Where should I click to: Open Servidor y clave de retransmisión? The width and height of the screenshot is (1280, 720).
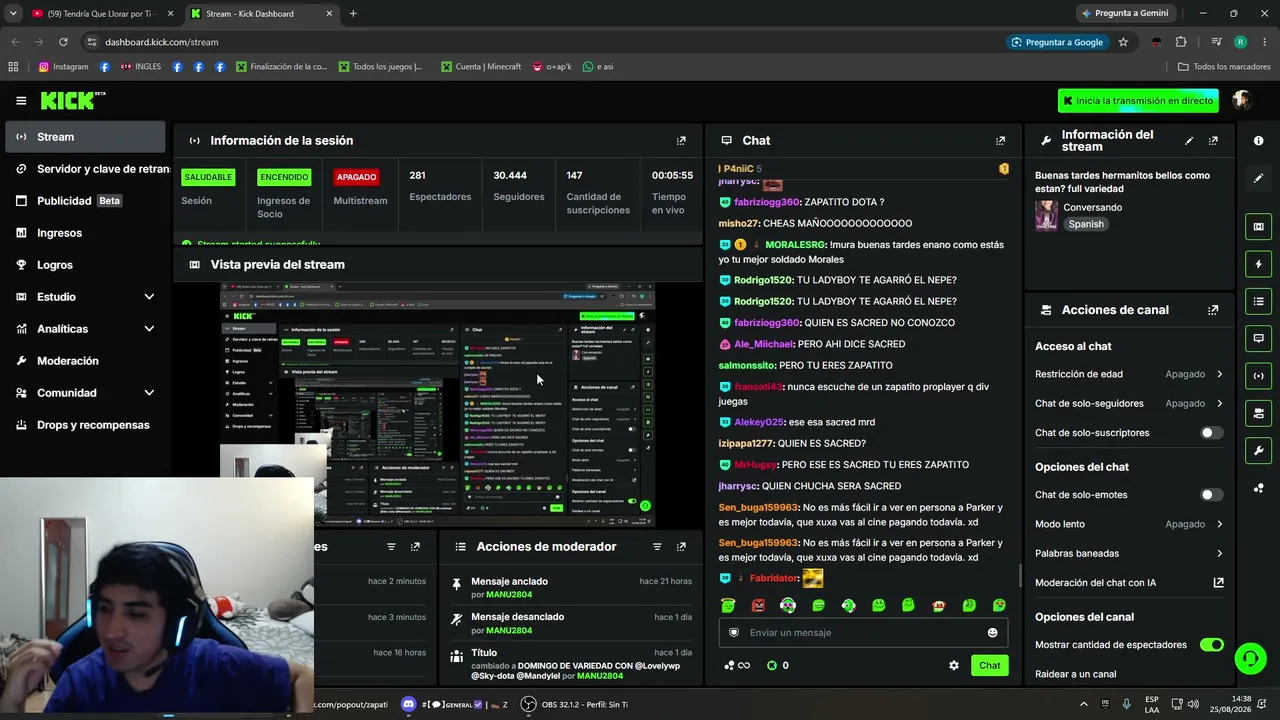(x=85, y=169)
